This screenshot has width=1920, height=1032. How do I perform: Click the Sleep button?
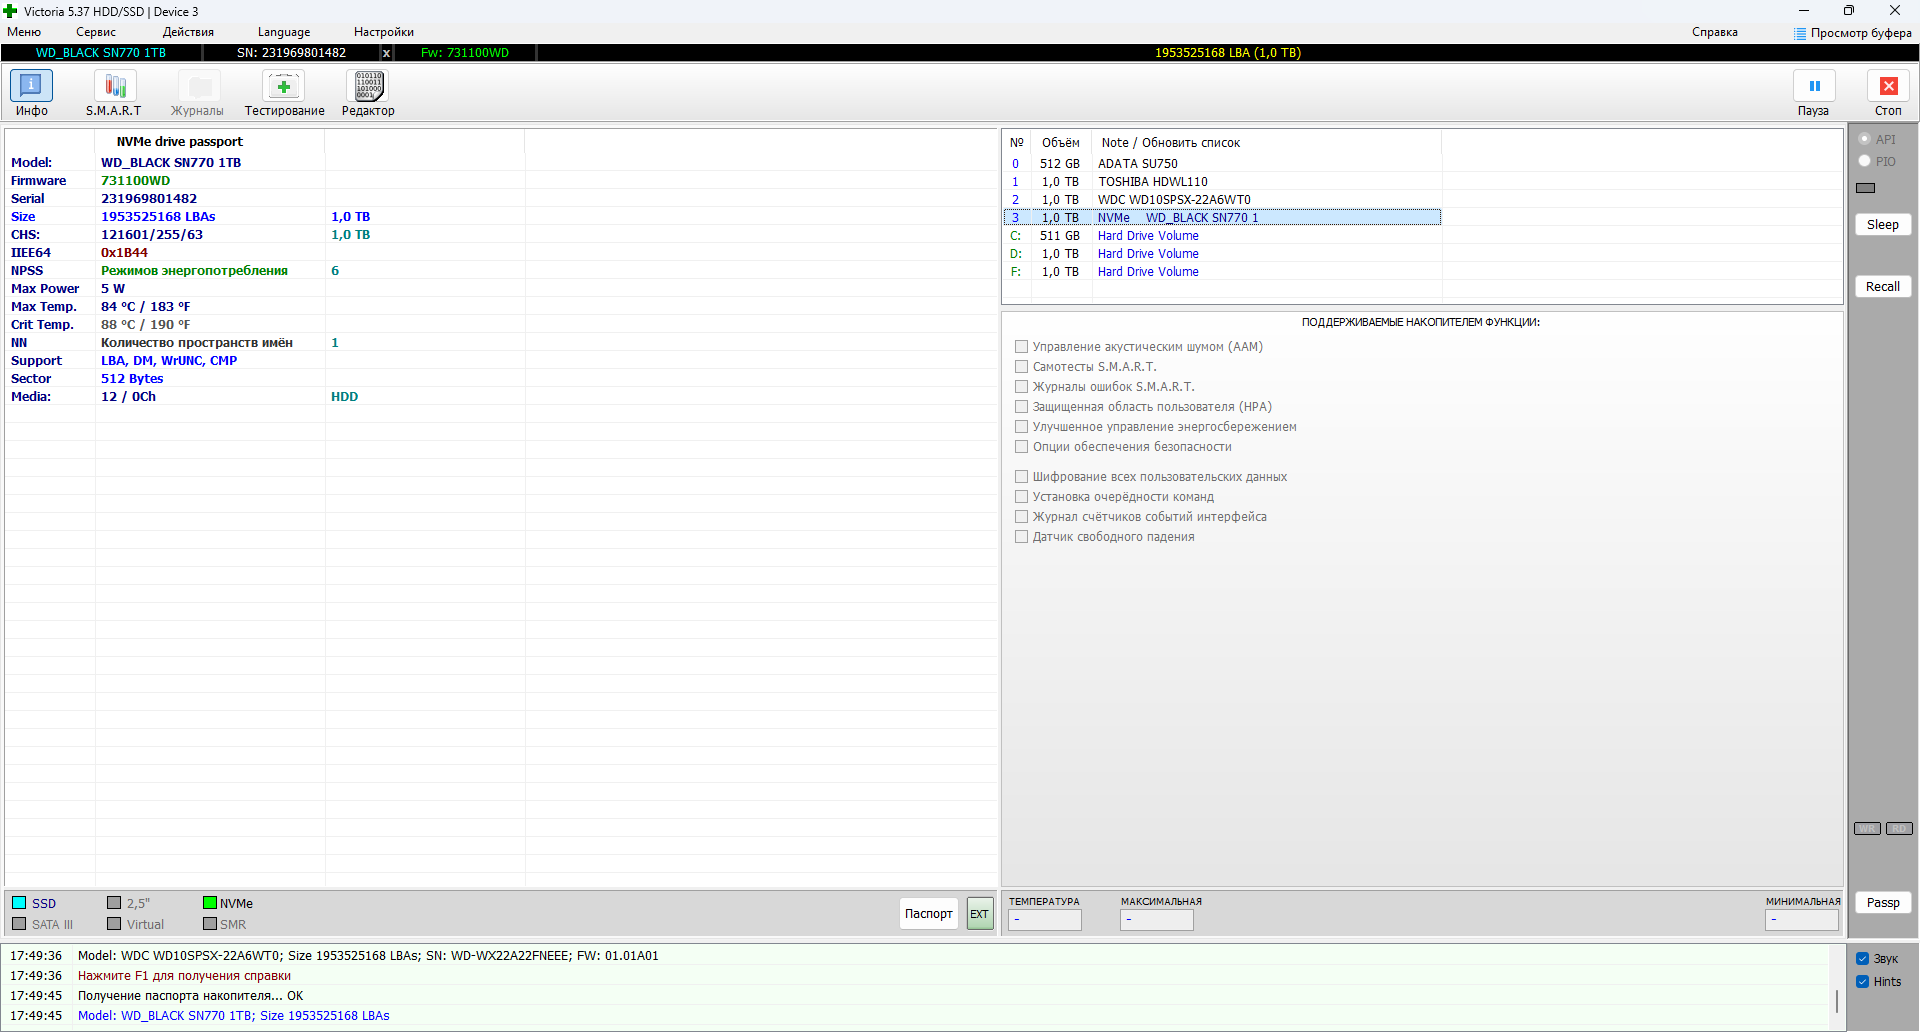click(1883, 225)
